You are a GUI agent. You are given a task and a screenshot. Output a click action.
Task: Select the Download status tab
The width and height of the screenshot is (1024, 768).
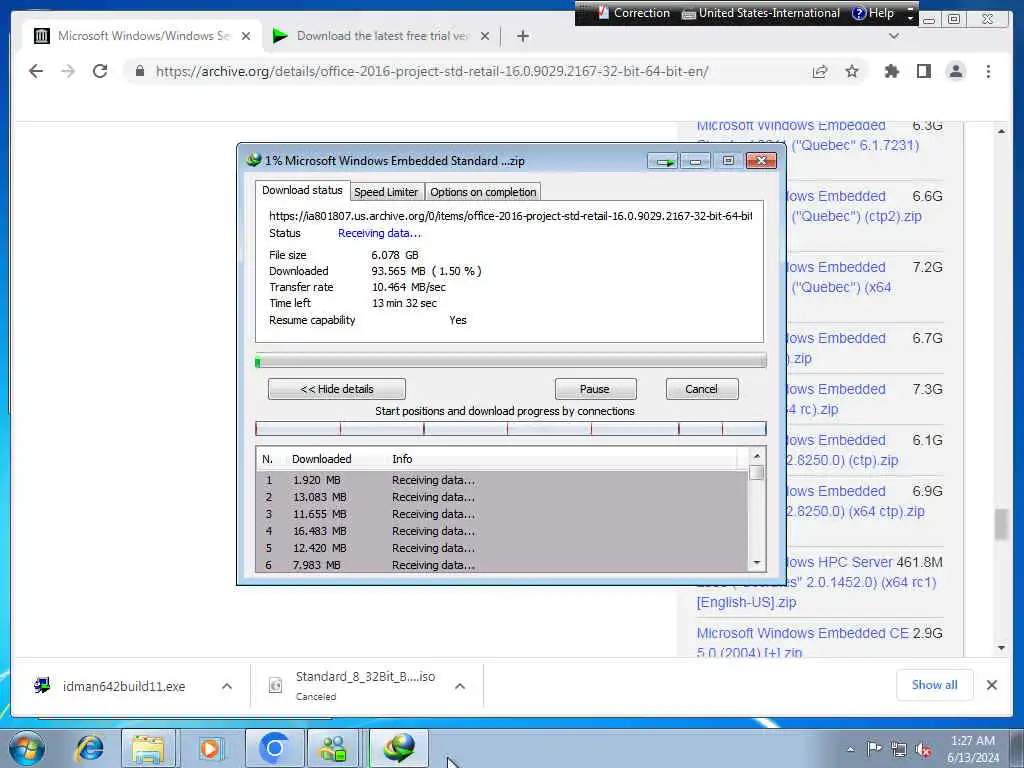[x=302, y=190]
